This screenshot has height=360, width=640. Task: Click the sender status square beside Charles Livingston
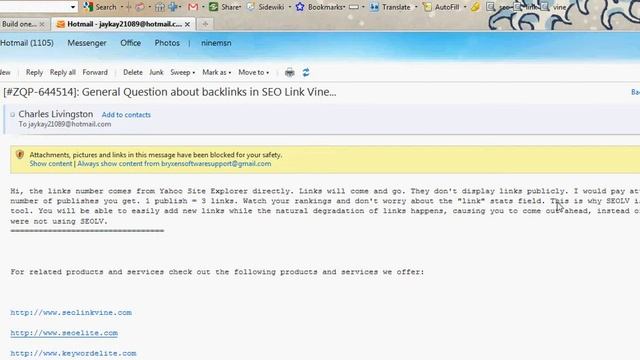point(13,115)
